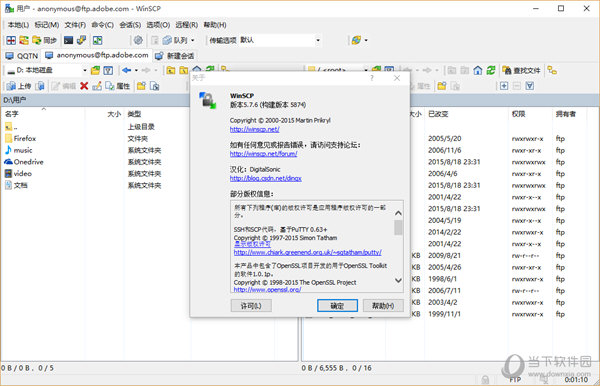Image resolution: width=600 pixels, height=386 pixels.
Task: Click the Compare Directories toolbar icon
Action: pos(11,40)
